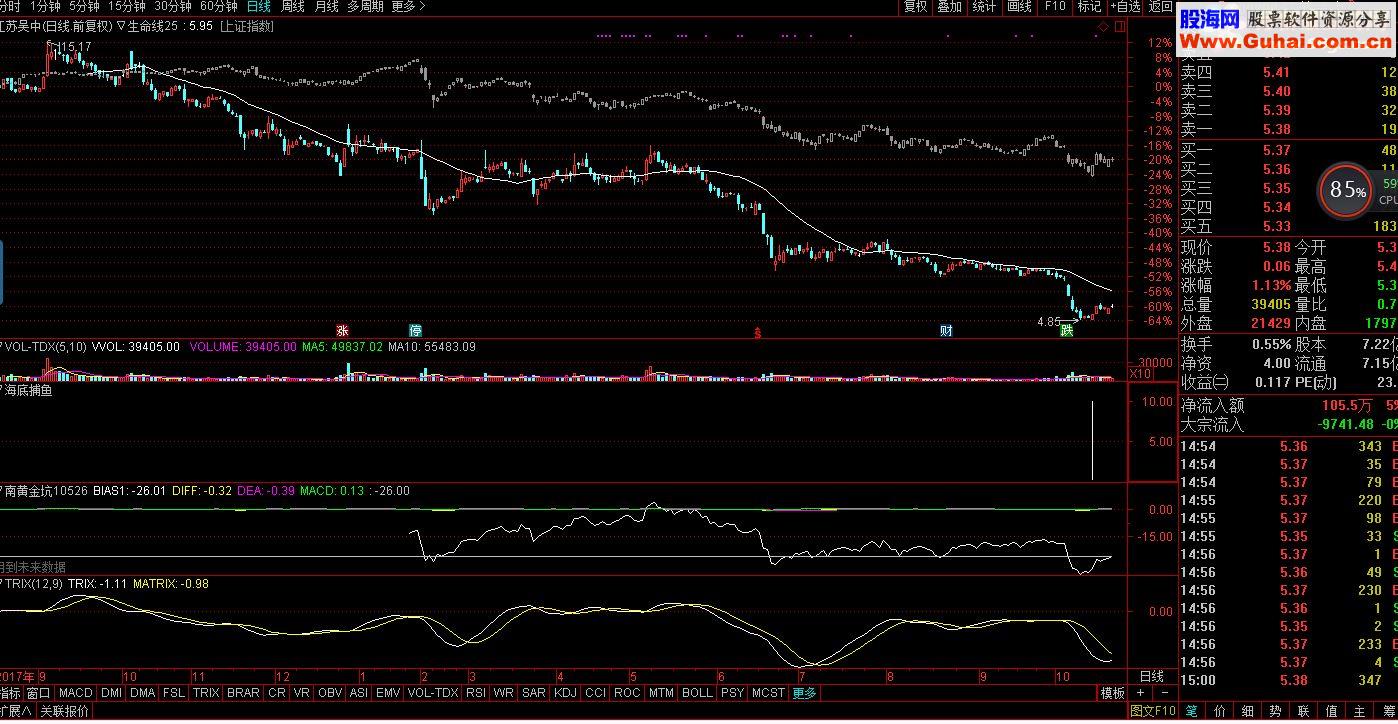Click the 标记 mark button
This screenshot has width=1398, height=724.
[x=1089, y=6]
